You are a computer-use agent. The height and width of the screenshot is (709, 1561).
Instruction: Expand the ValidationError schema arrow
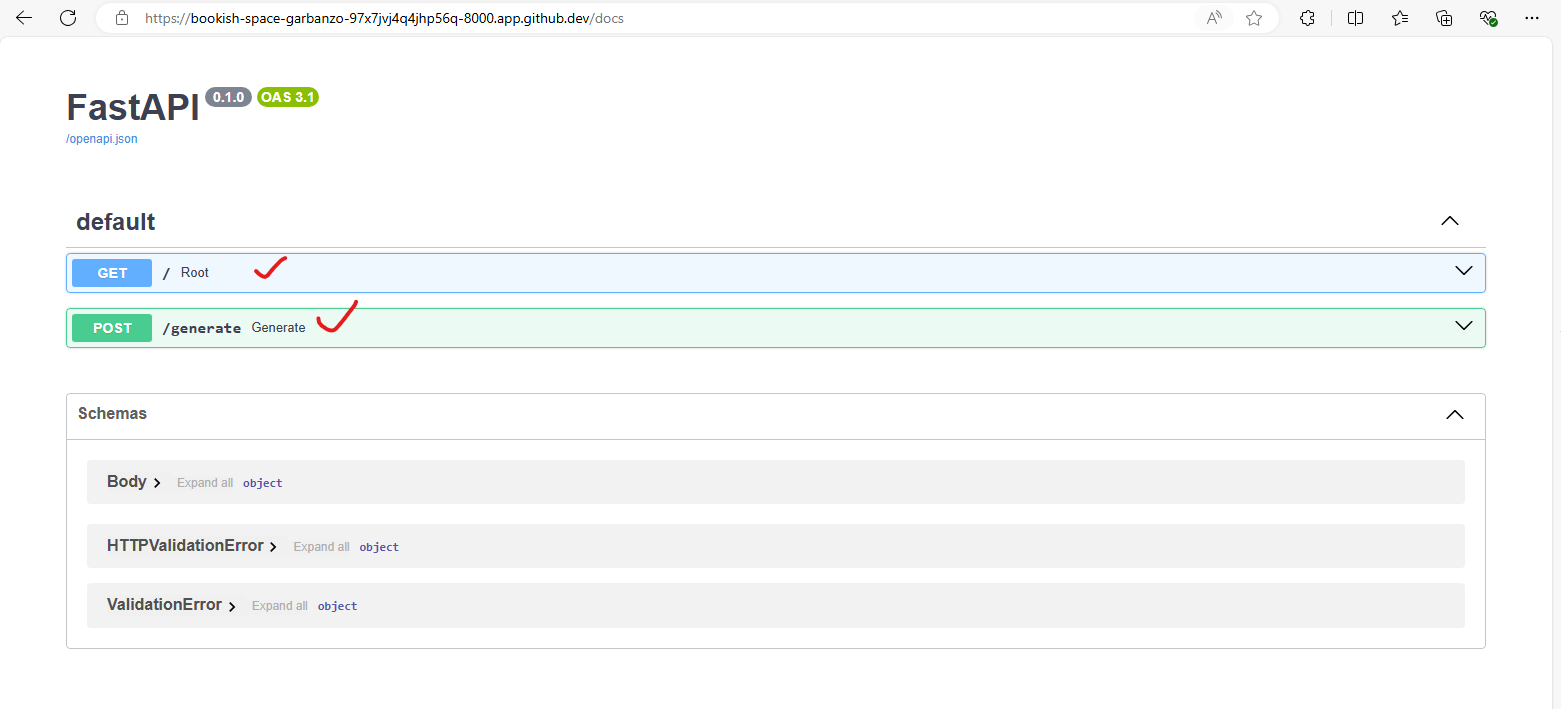click(232, 606)
